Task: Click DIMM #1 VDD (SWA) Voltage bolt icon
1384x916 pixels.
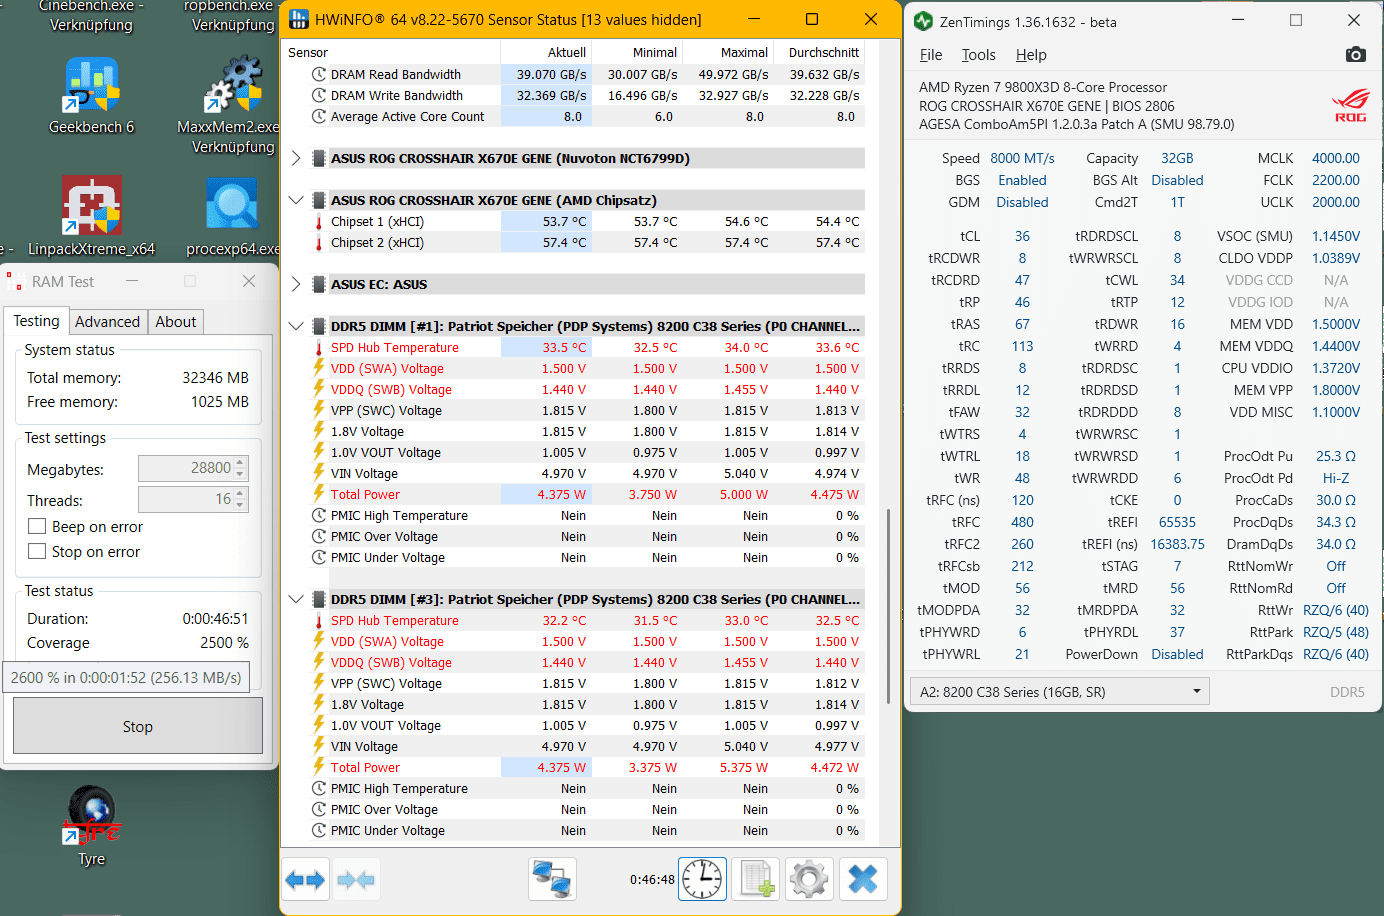Action: [319, 368]
